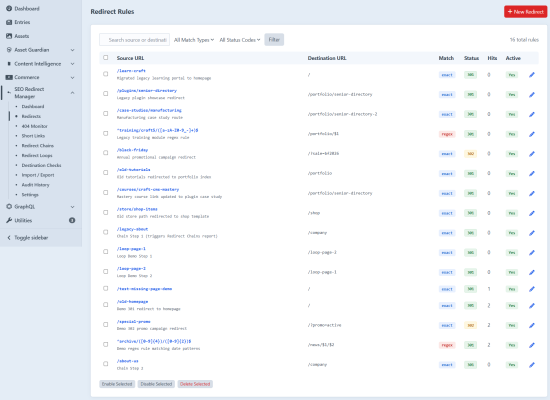
Task: Click the Delete Selected button
Action: coord(195,384)
